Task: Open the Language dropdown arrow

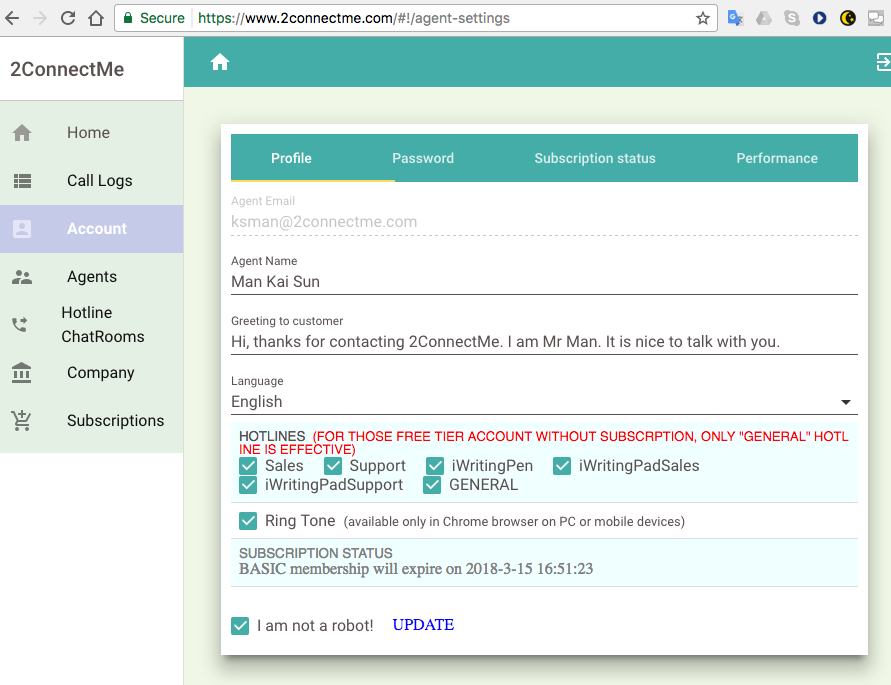Action: click(x=846, y=402)
